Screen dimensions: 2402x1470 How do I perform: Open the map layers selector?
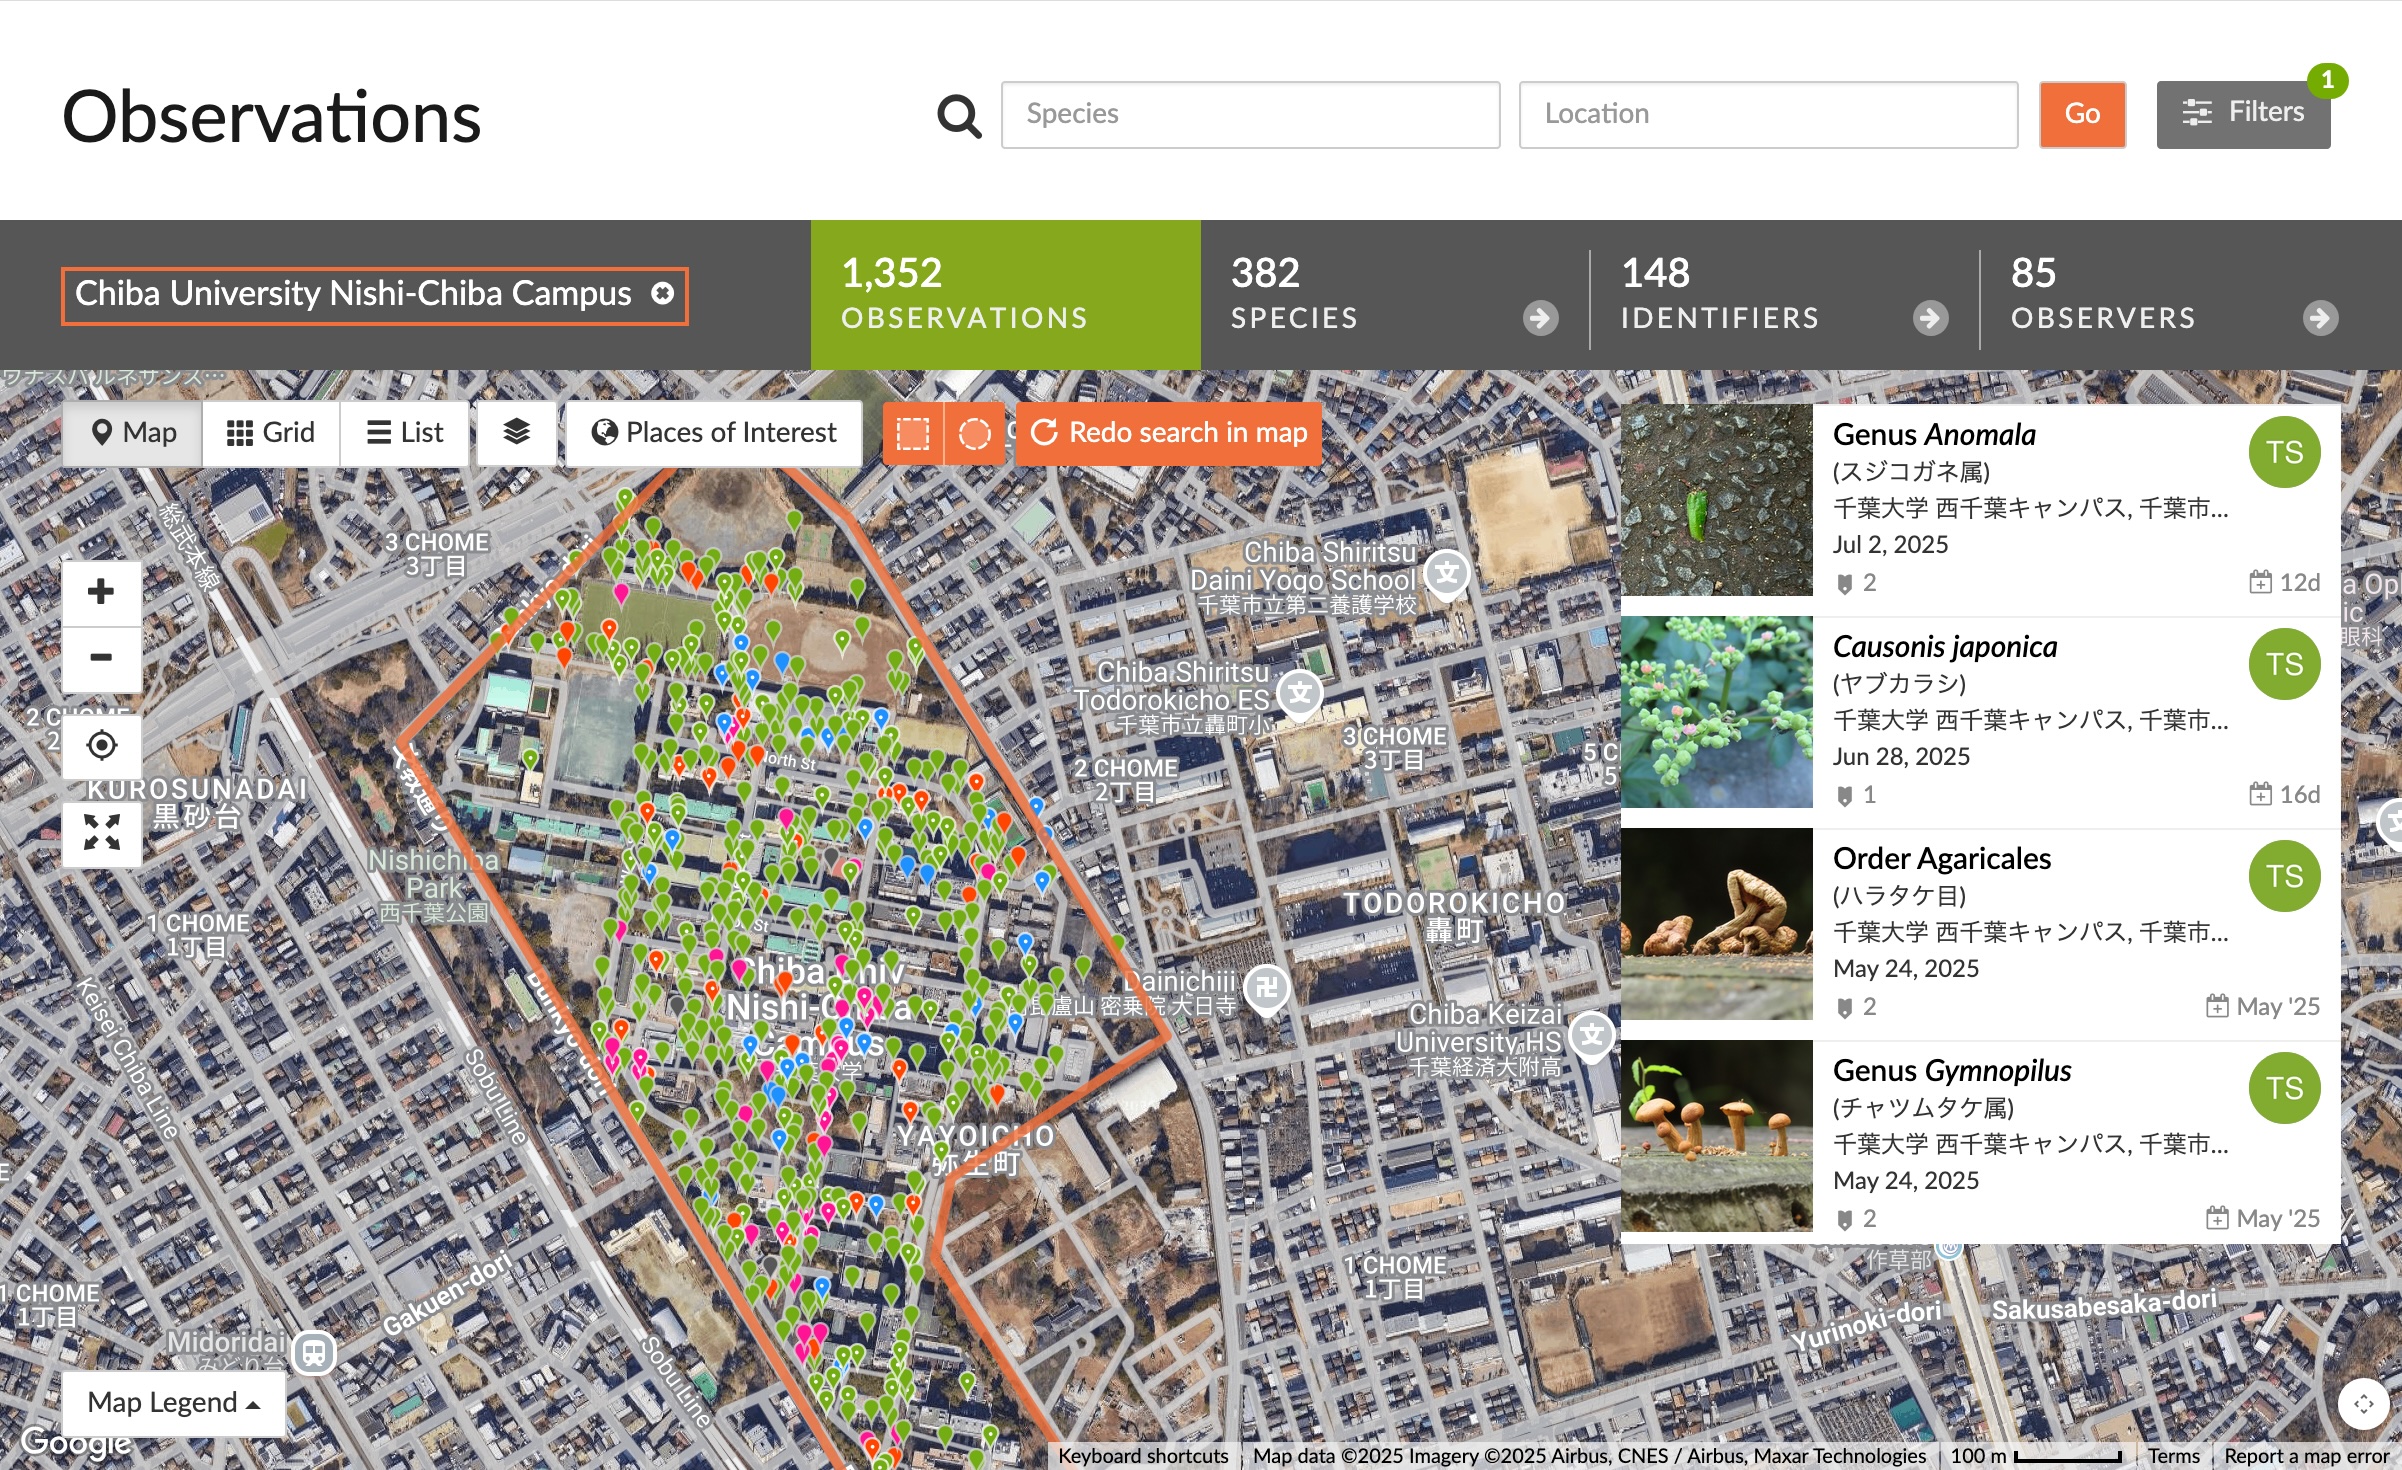tap(516, 432)
